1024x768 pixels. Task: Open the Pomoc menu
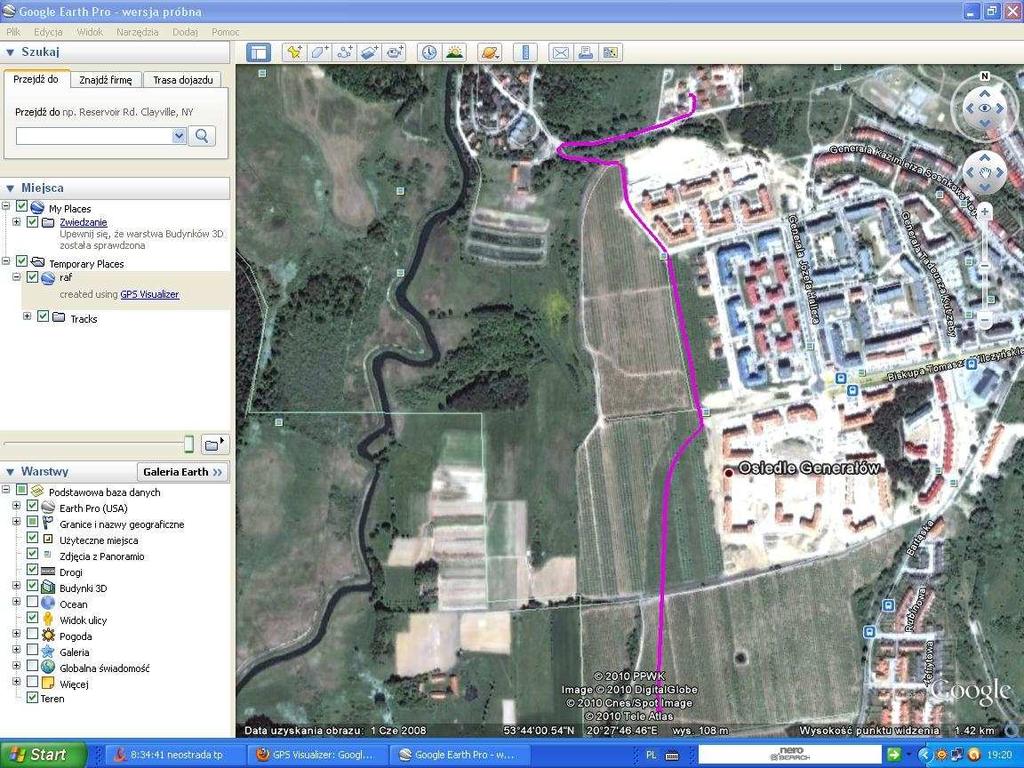[x=226, y=32]
